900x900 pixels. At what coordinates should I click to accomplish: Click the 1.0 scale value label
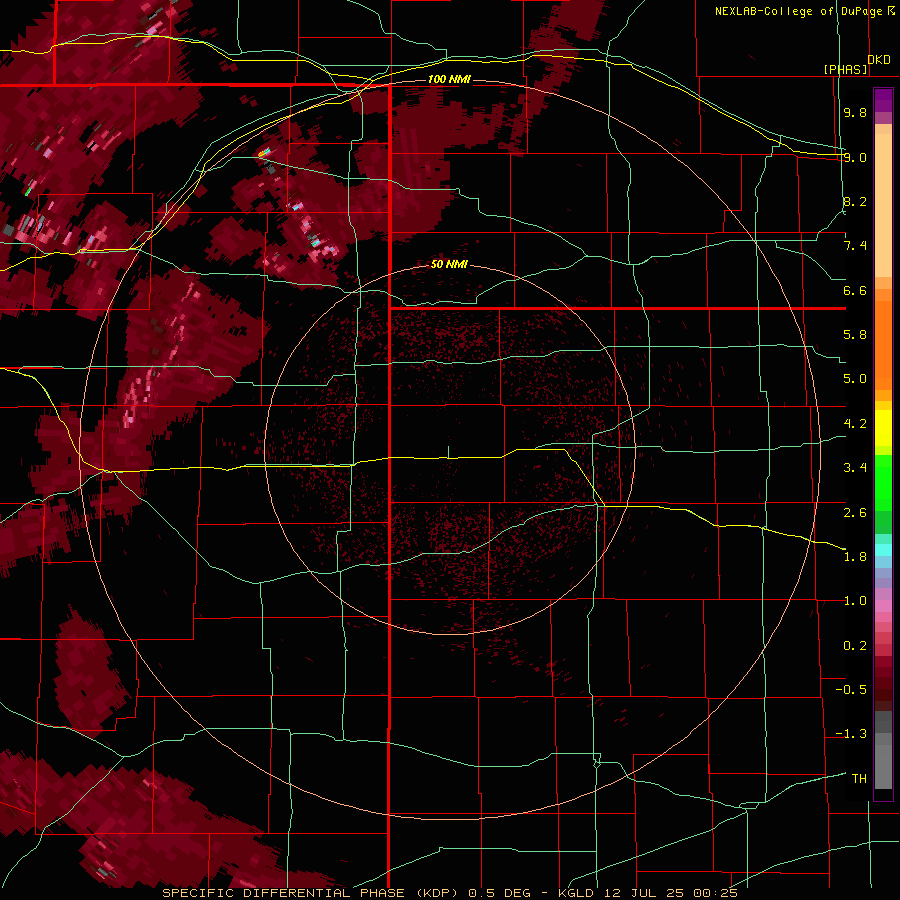click(855, 601)
